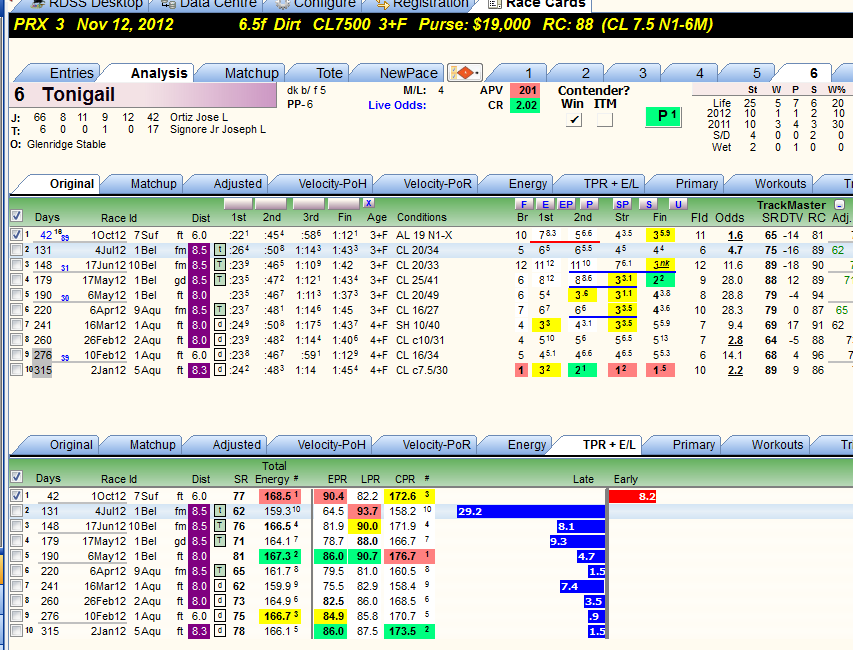The height and width of the screenshot is (650, 853).
Task: Click the T marker in 17Jun12 TPR row
Action: pyautogui.click(x=219, y=526)
